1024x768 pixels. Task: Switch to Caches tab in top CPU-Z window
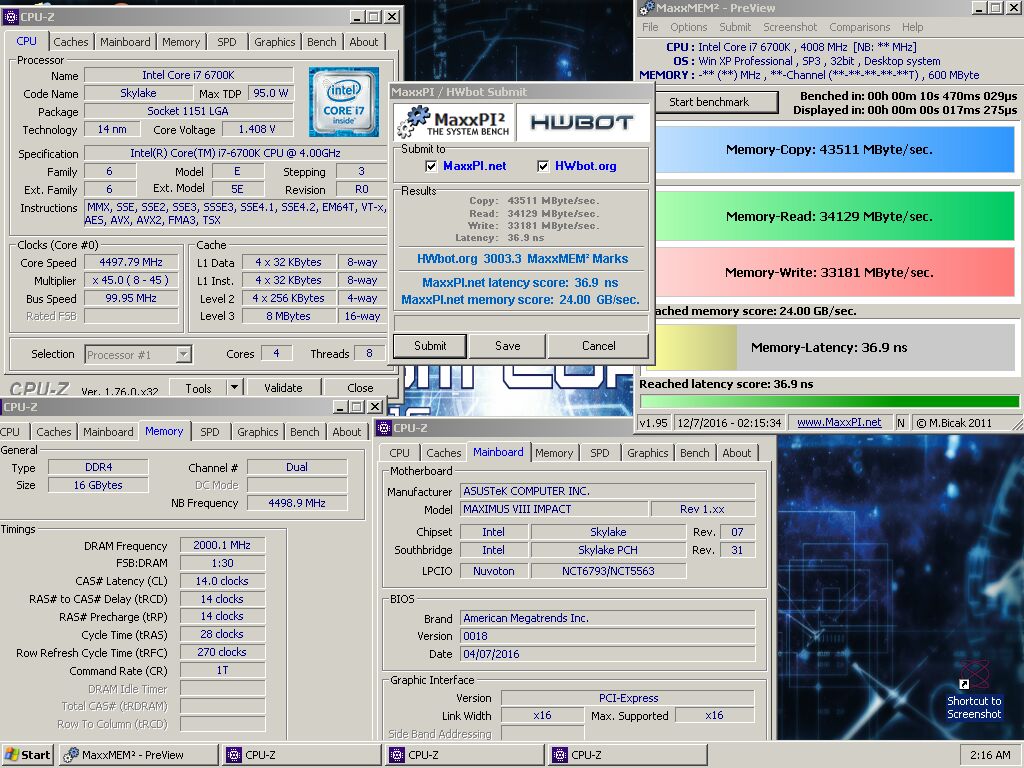point(71,42)
